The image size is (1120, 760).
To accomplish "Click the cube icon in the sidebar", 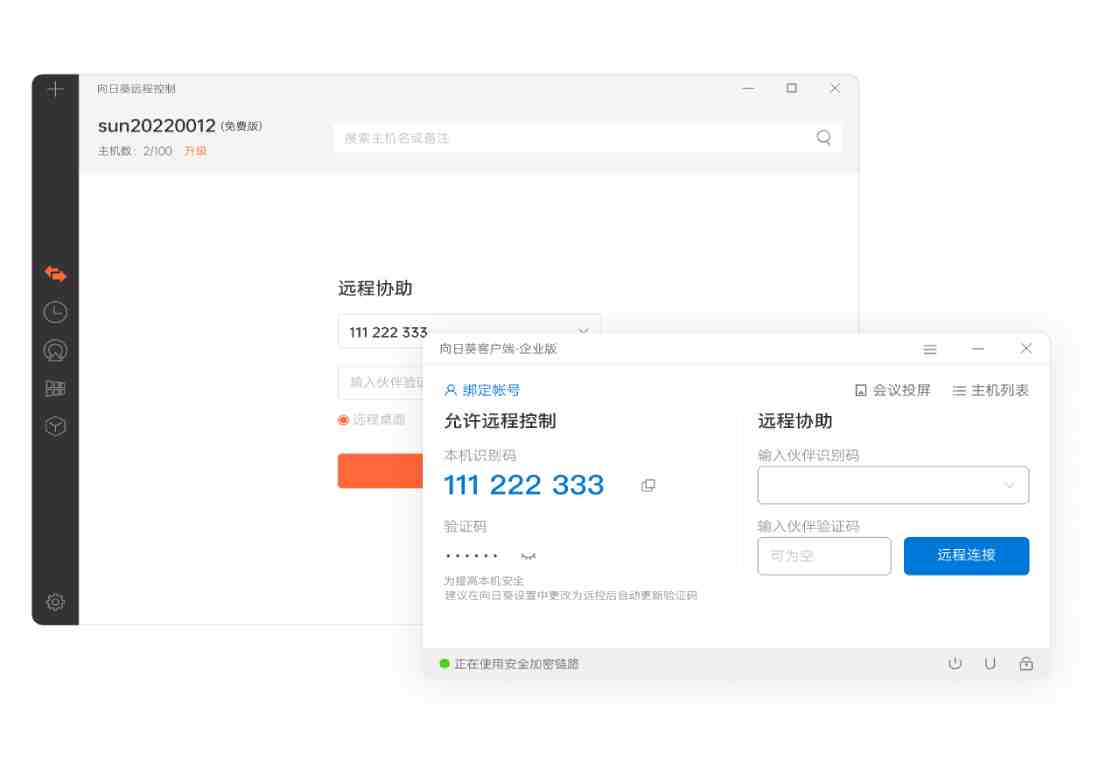I will pyautogui.click(x=55, y=426).
